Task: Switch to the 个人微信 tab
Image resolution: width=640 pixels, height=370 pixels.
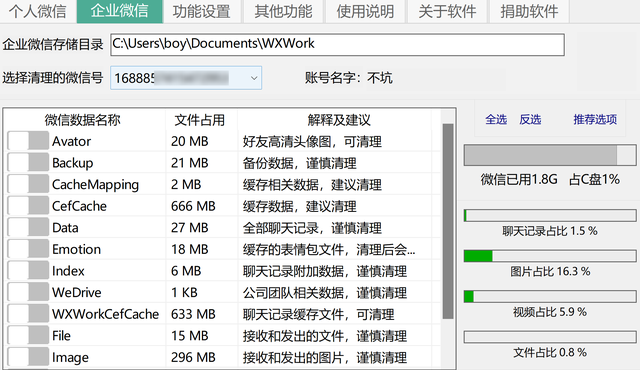Action: [38, 11]
